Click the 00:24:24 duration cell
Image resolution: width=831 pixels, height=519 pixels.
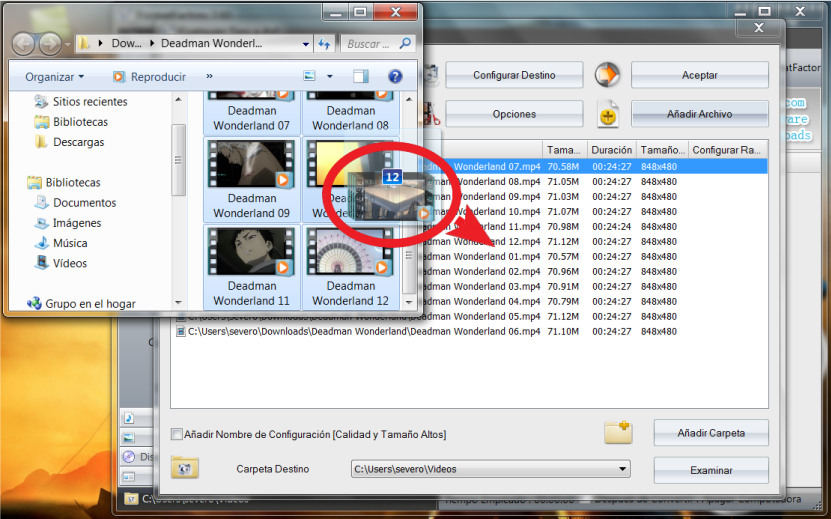point(612,226)
